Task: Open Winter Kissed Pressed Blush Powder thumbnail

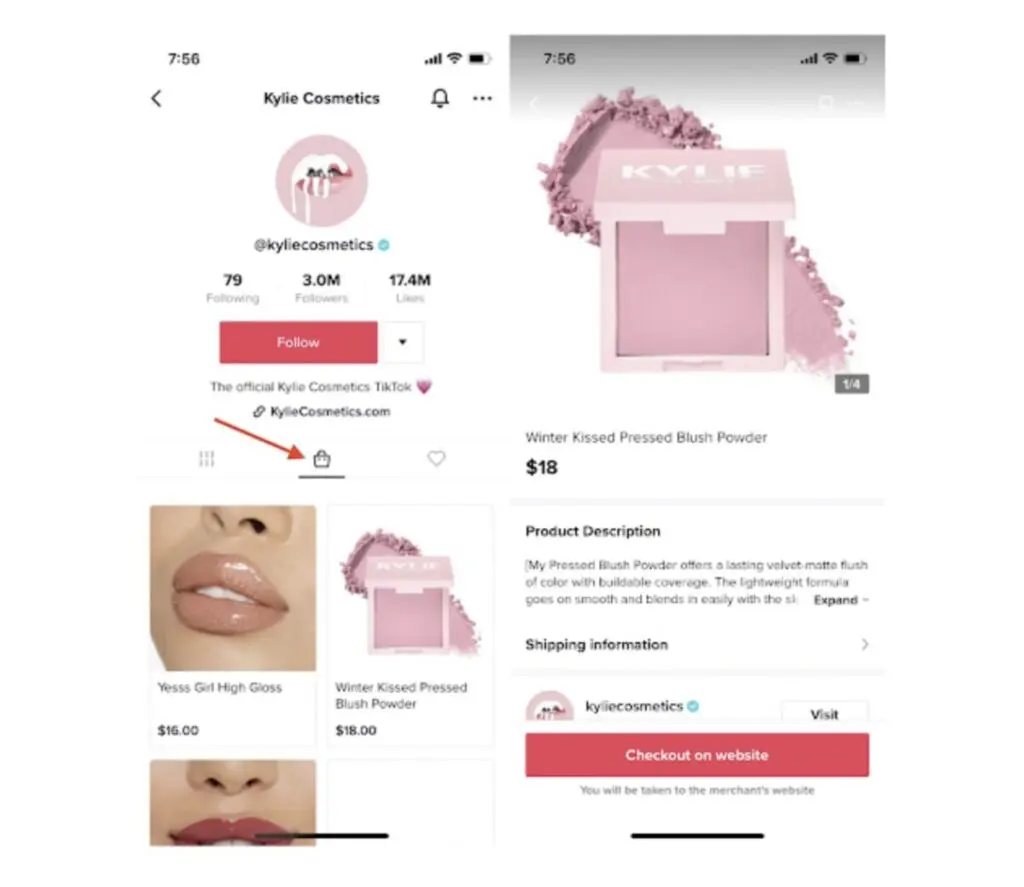Action: 410,588
